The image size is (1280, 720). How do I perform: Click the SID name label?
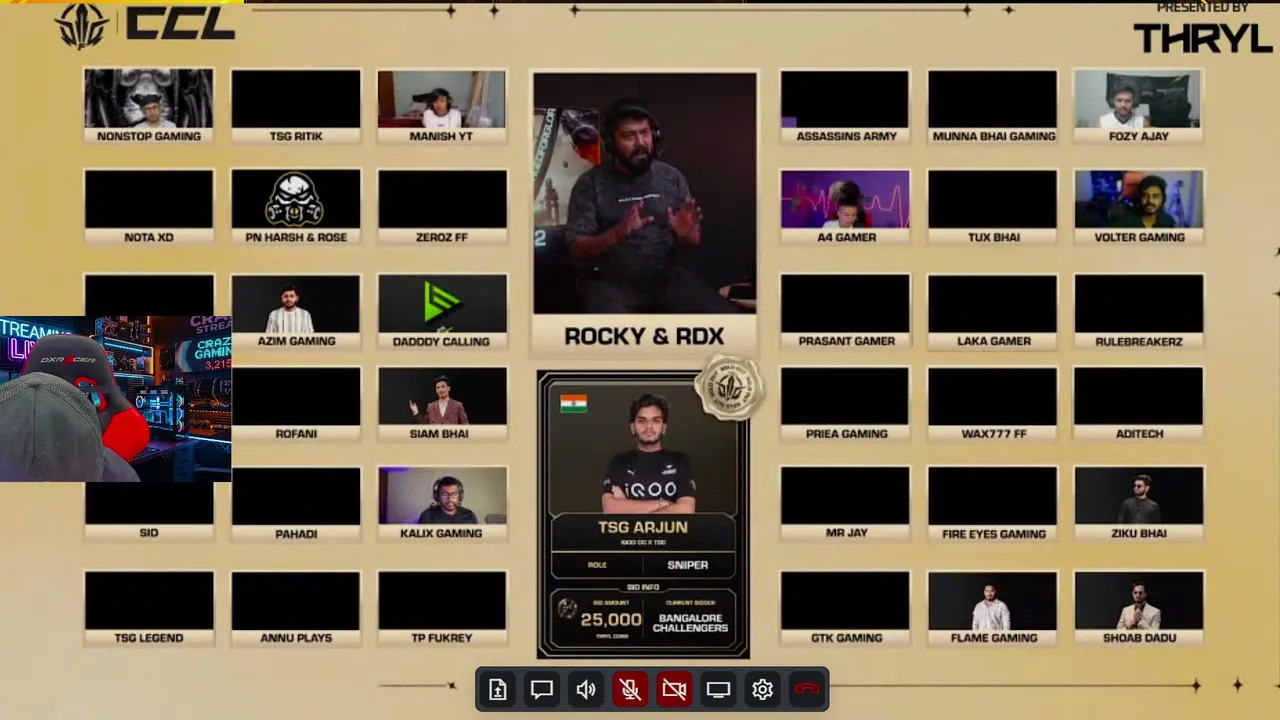tap(149, 533)
